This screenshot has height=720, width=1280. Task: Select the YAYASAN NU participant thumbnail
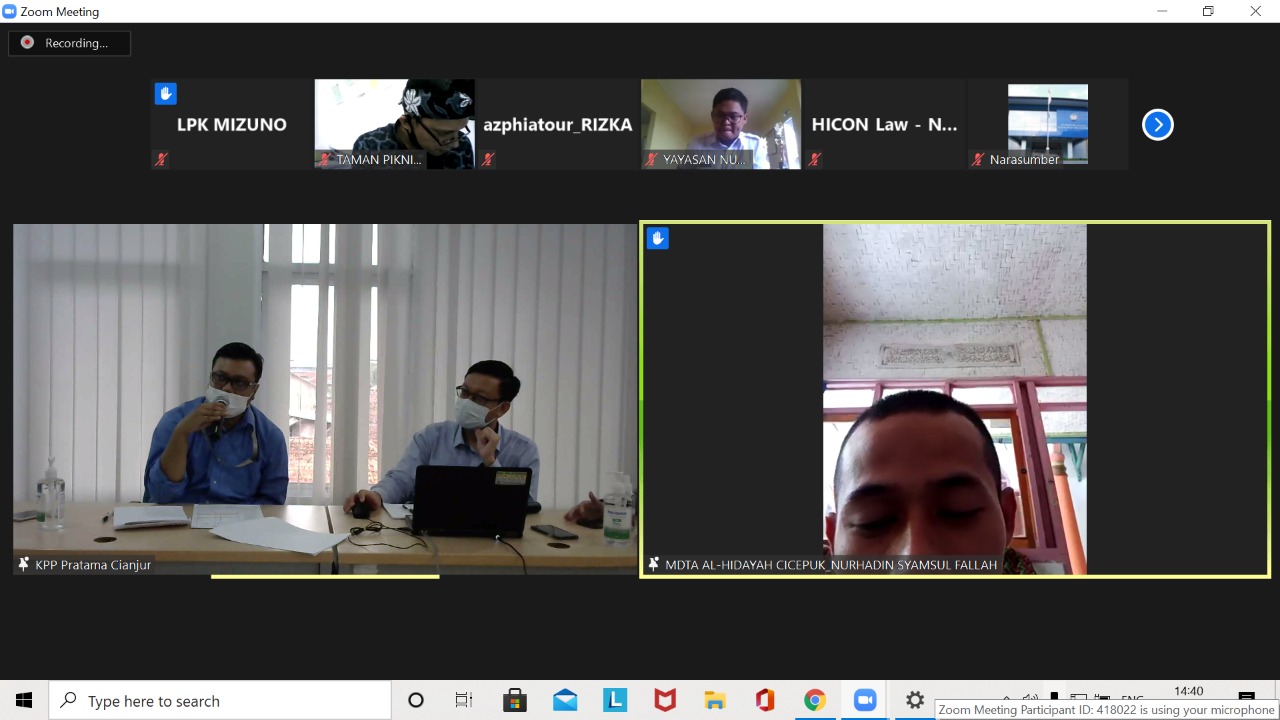[x=721, y=124]
